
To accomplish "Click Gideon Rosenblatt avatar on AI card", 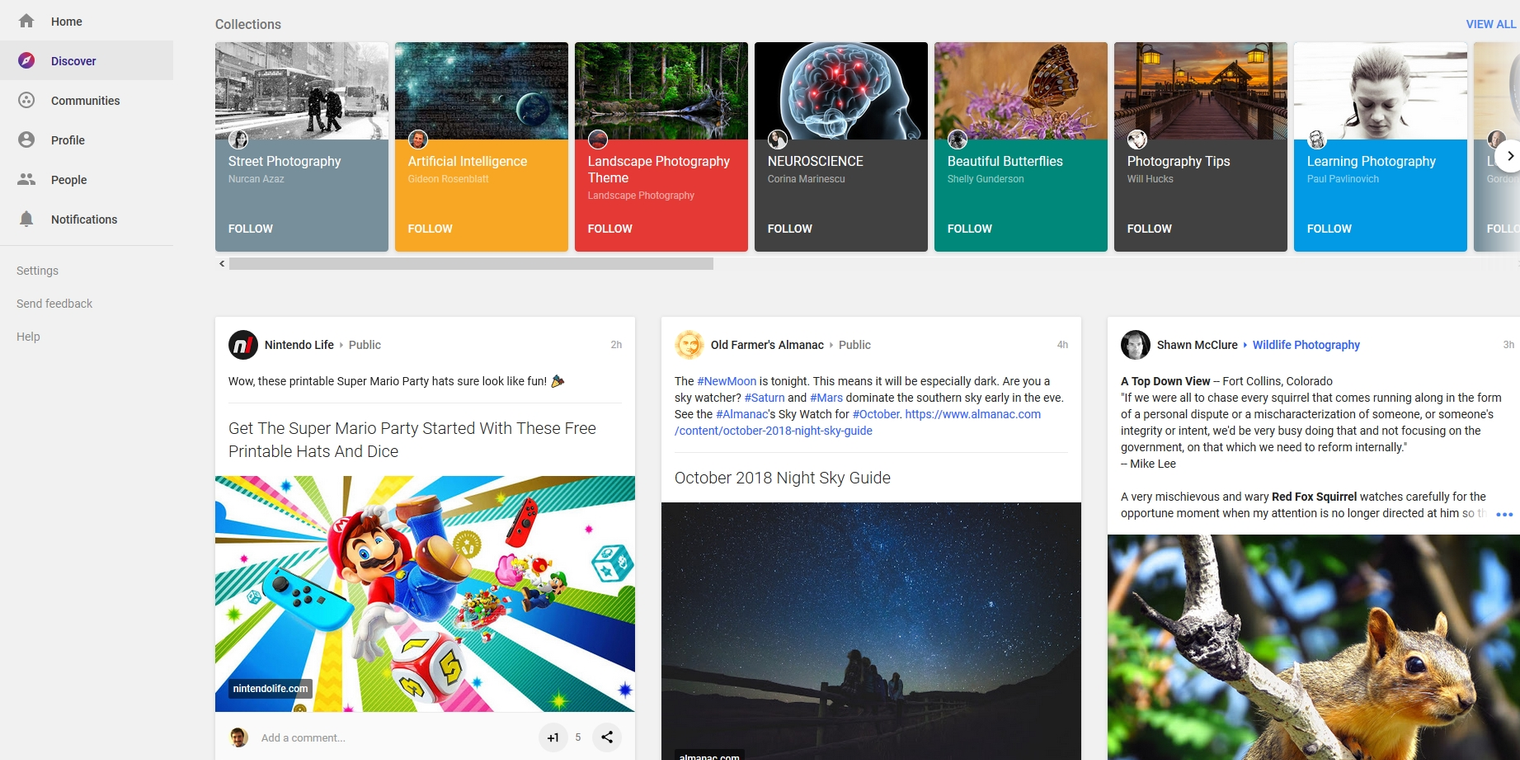I will (418, 139).
